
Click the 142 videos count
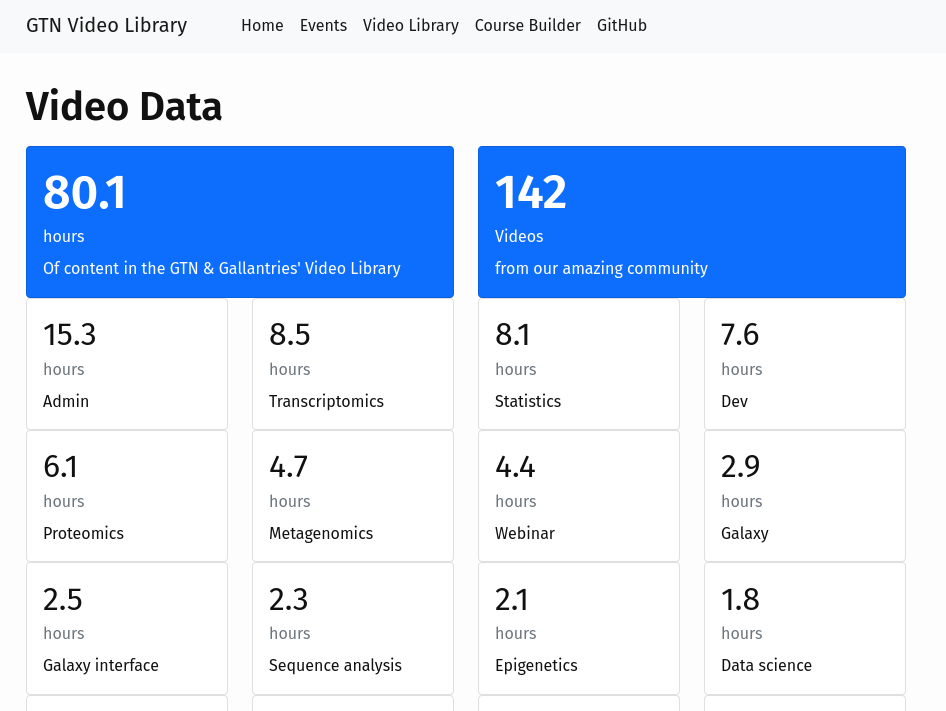pos(531,193)
